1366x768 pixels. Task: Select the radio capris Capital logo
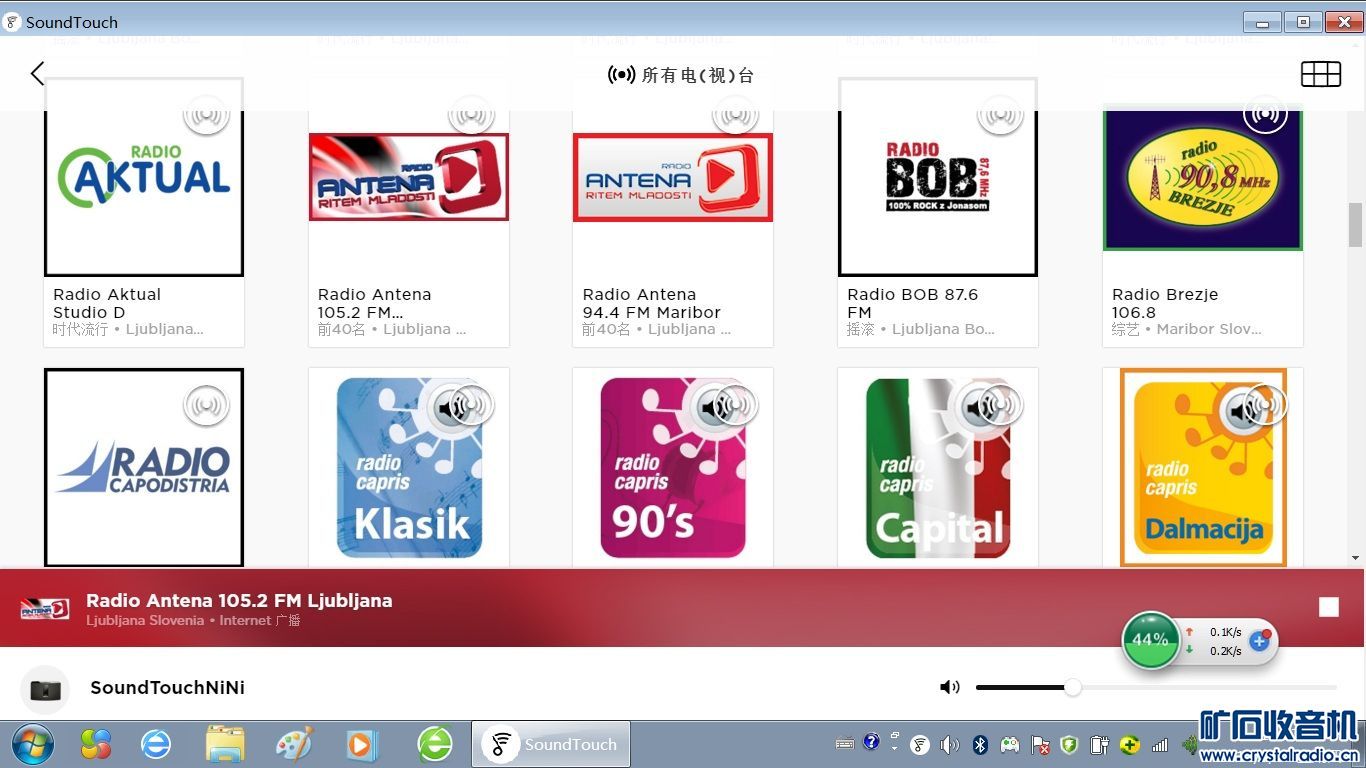pos(938,467)
